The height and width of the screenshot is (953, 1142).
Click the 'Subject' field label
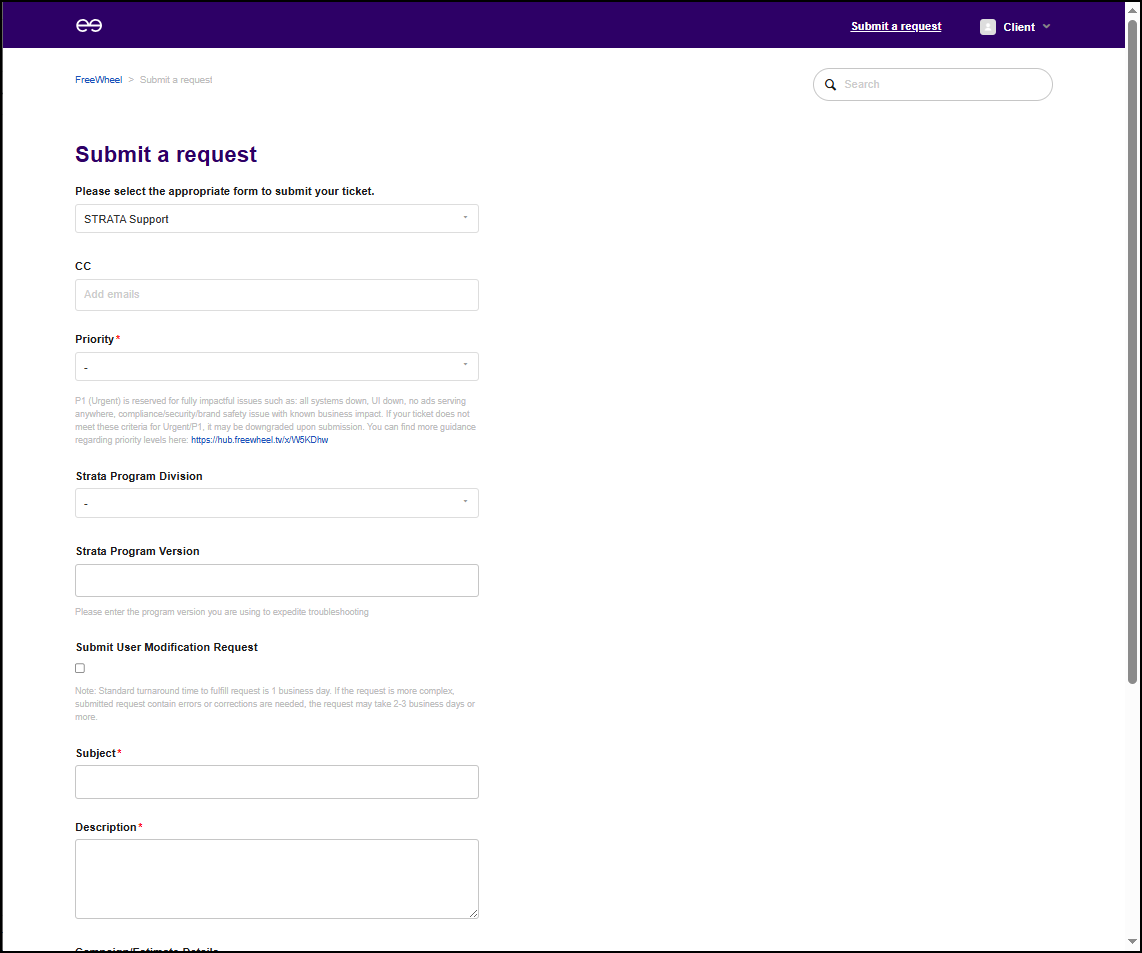click(x=95, y=753)
